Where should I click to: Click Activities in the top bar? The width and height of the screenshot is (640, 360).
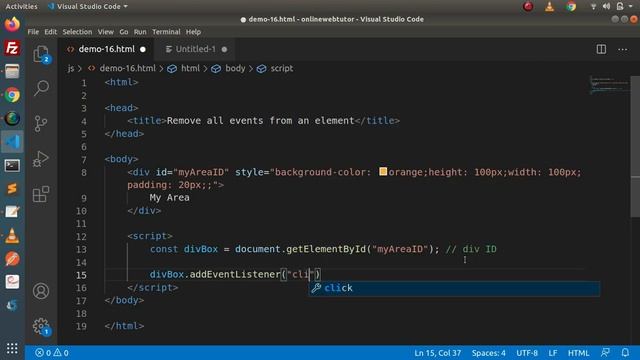coord(21,7)
